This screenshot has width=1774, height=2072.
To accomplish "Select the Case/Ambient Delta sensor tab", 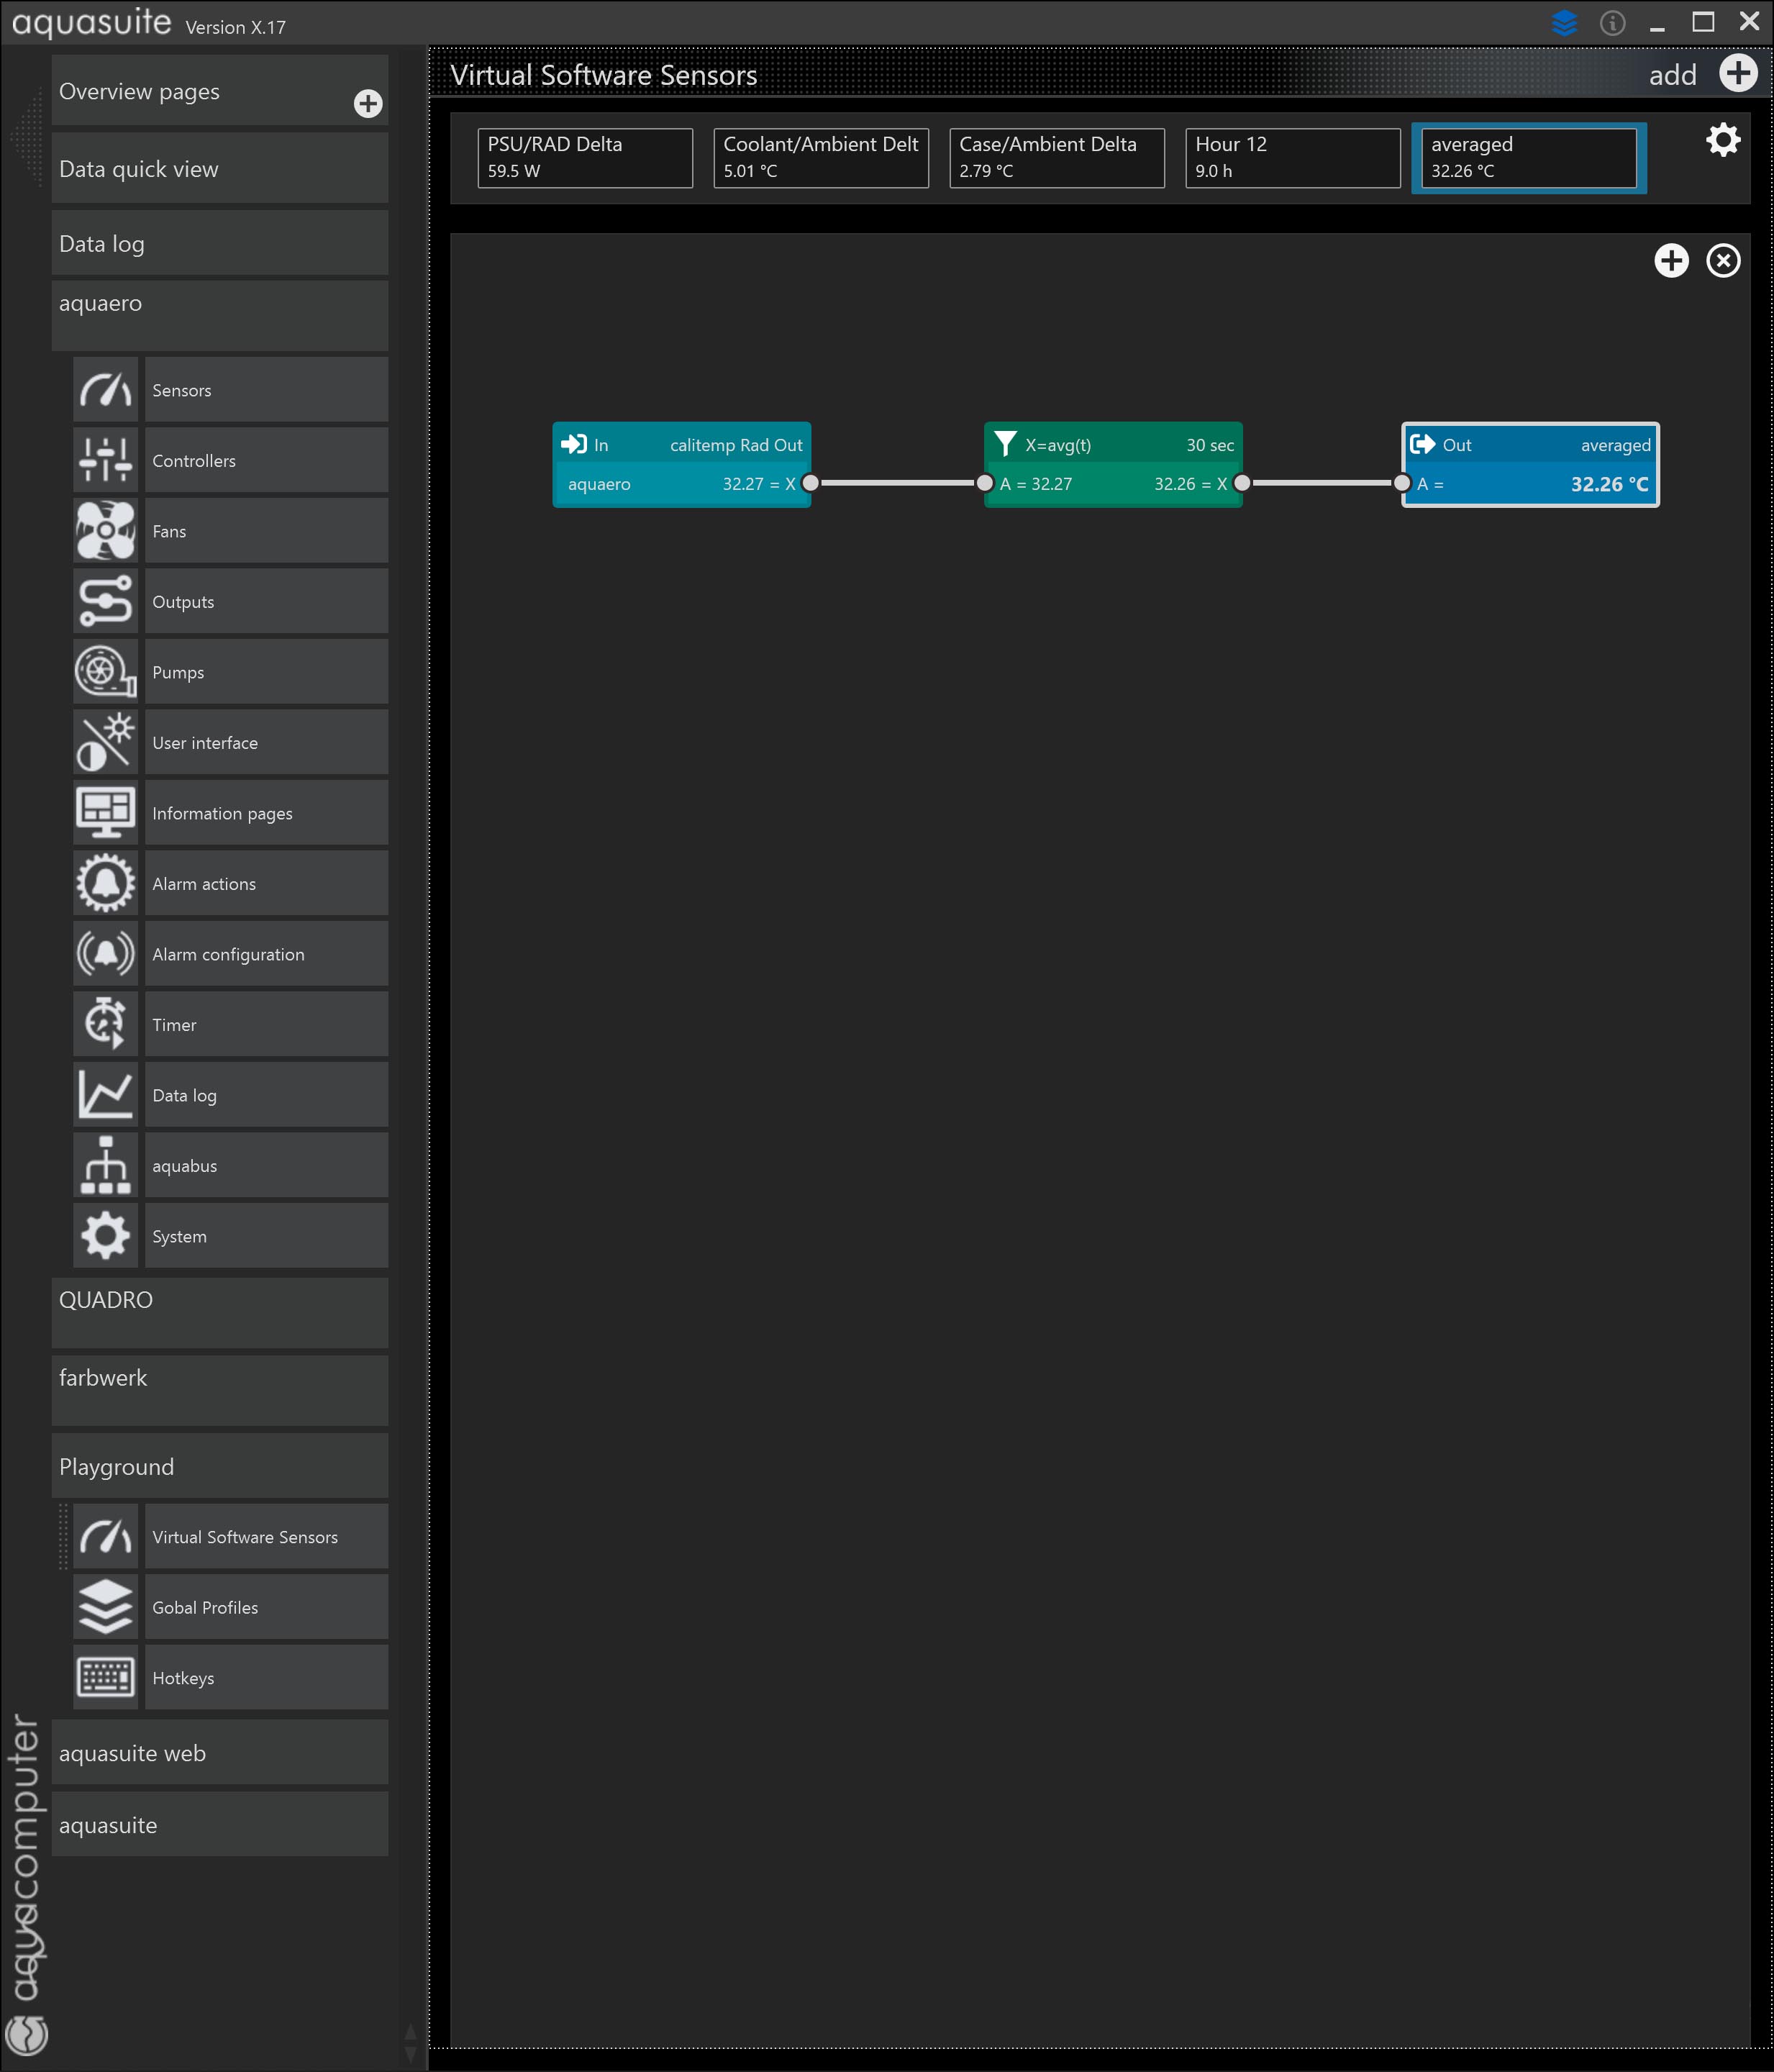I will (x=1057, y=158).
